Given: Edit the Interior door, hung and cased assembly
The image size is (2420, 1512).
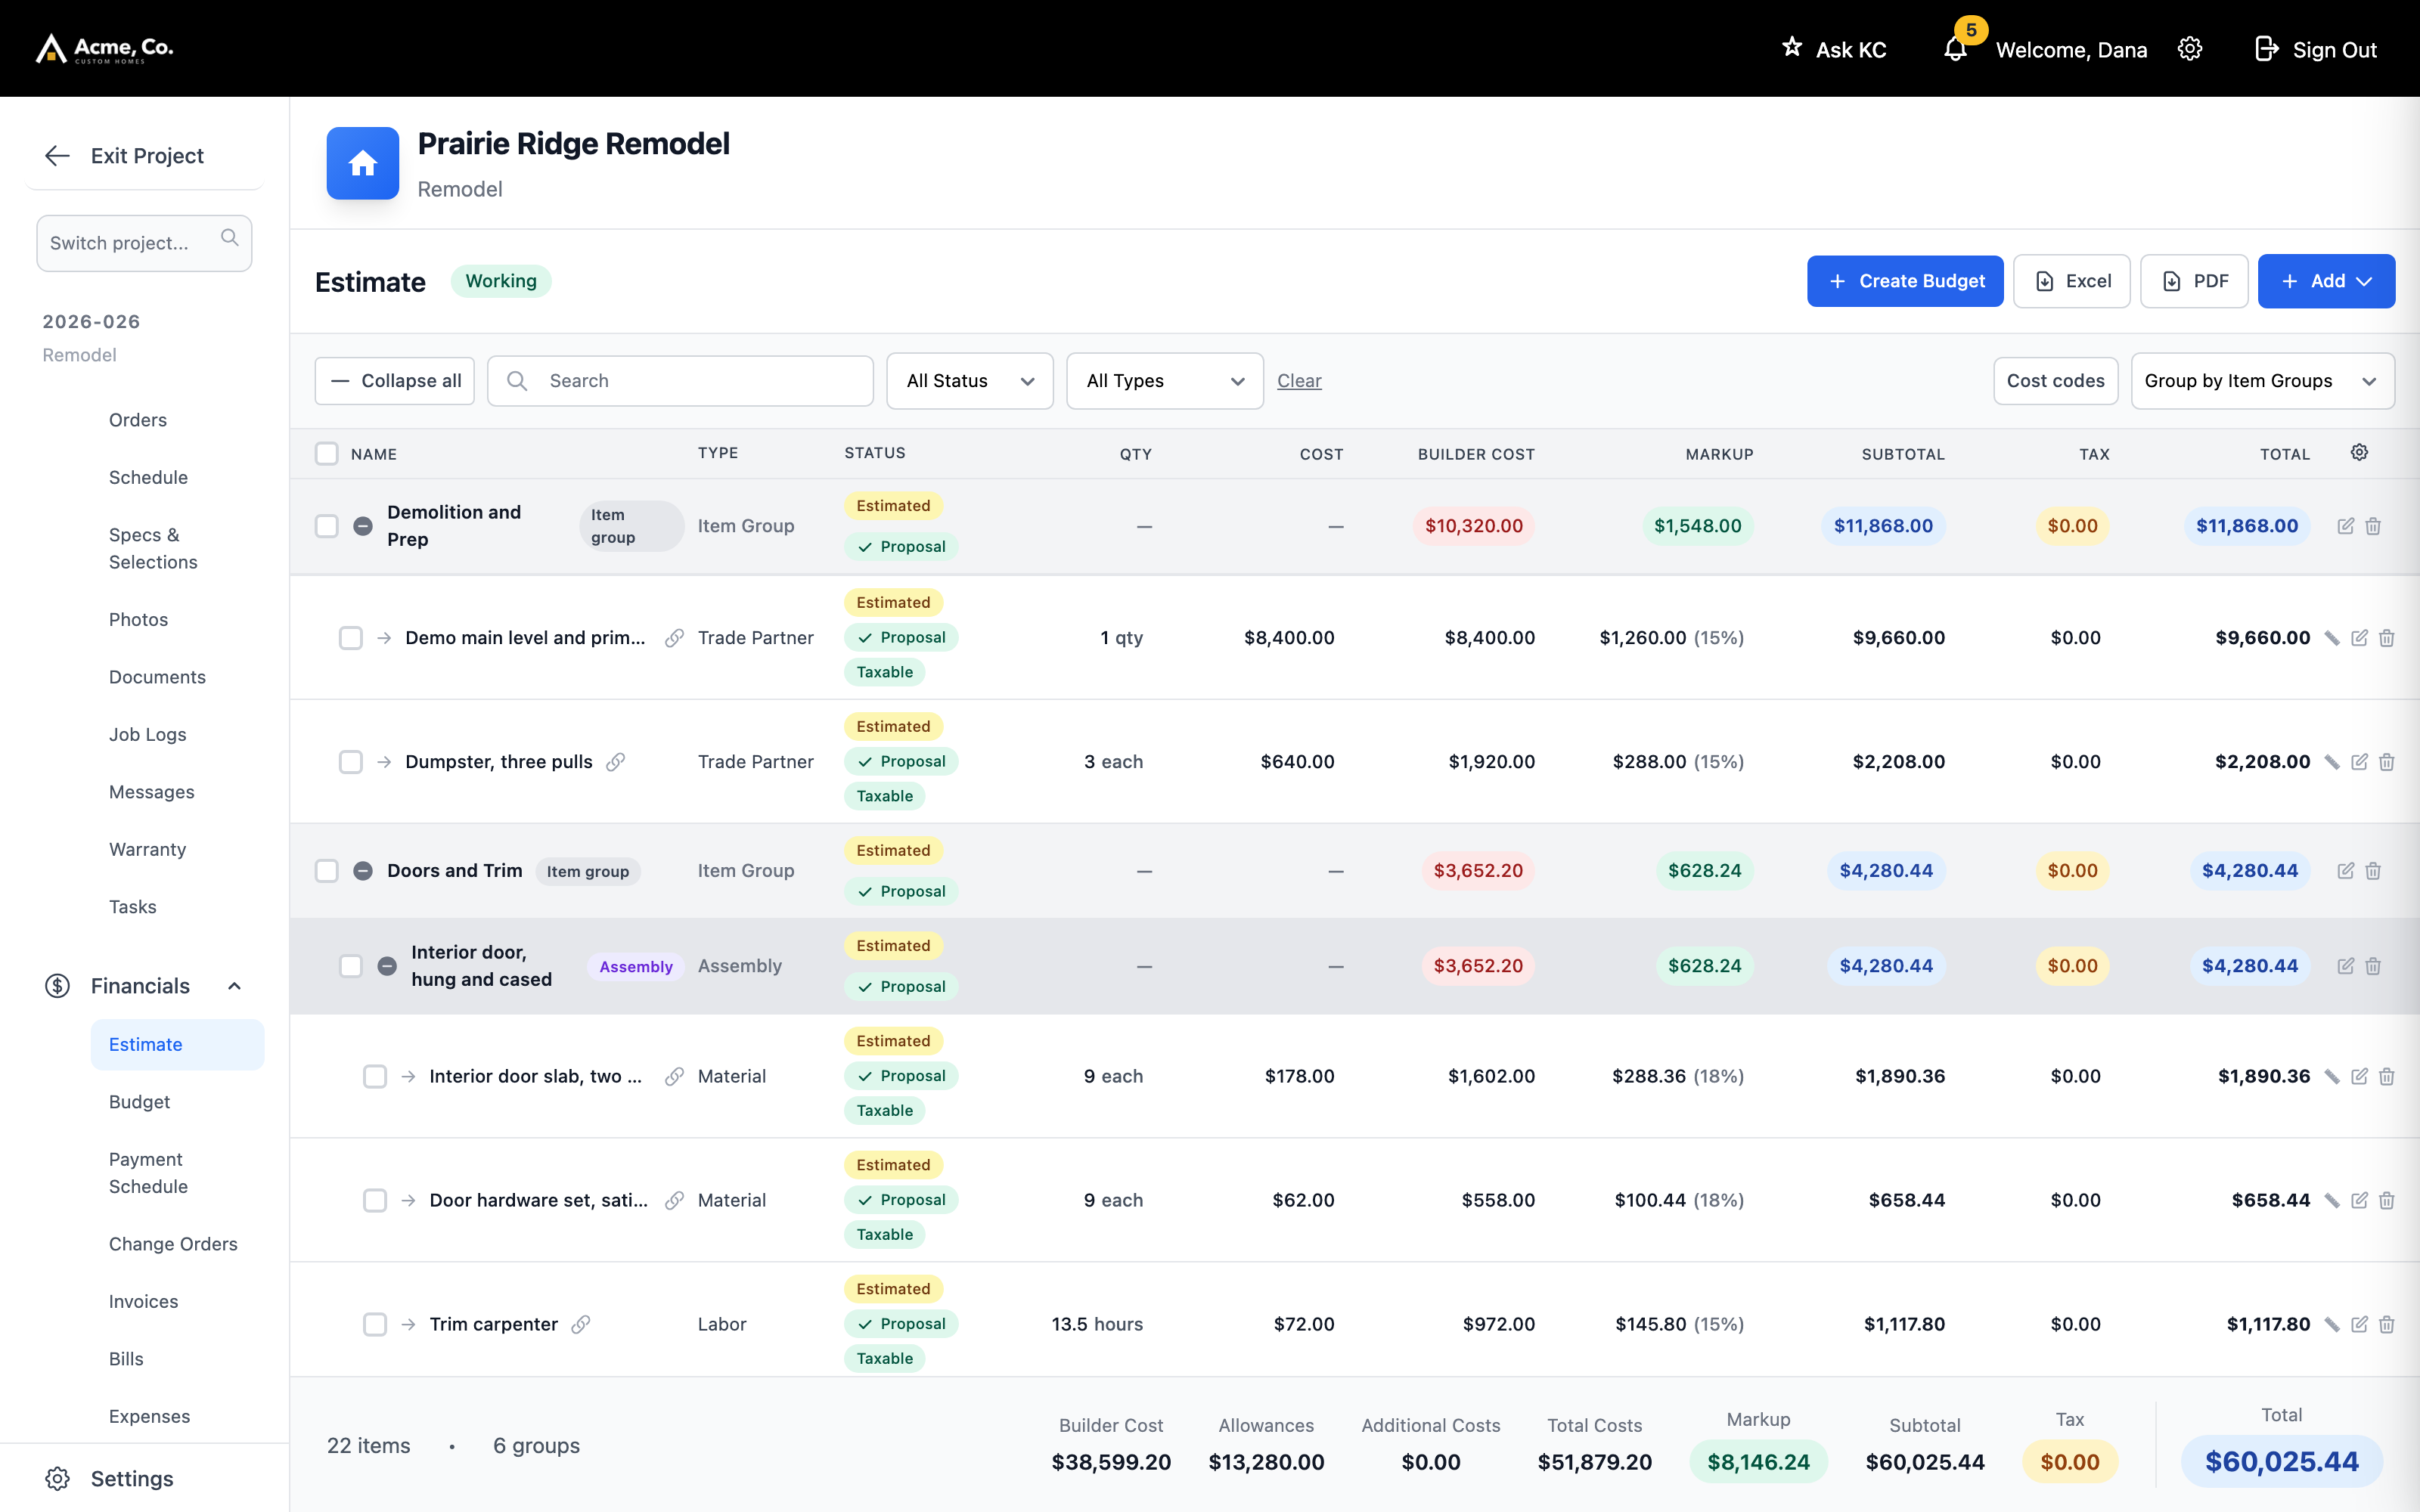Looking at the screenshot, I should [2345, 966].
